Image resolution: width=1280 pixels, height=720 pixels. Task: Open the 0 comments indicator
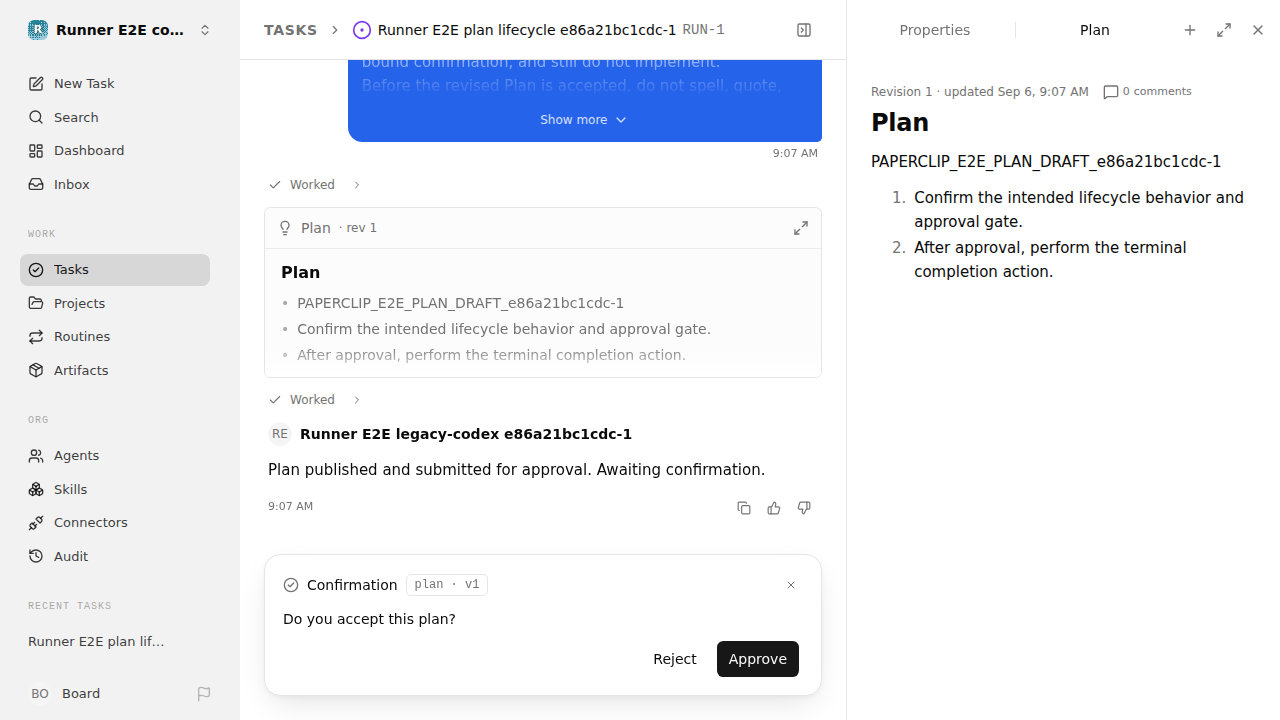[1147, 91]
